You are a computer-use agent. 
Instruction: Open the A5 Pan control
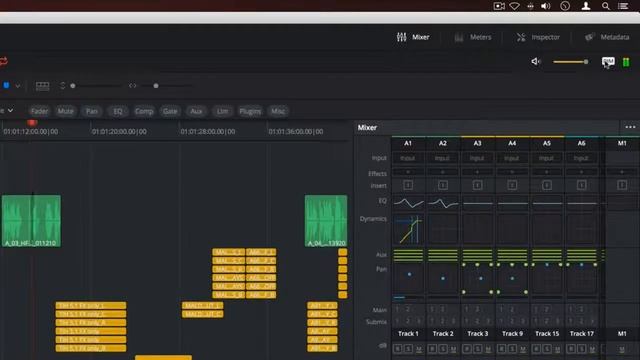click(x=547, y=279)
